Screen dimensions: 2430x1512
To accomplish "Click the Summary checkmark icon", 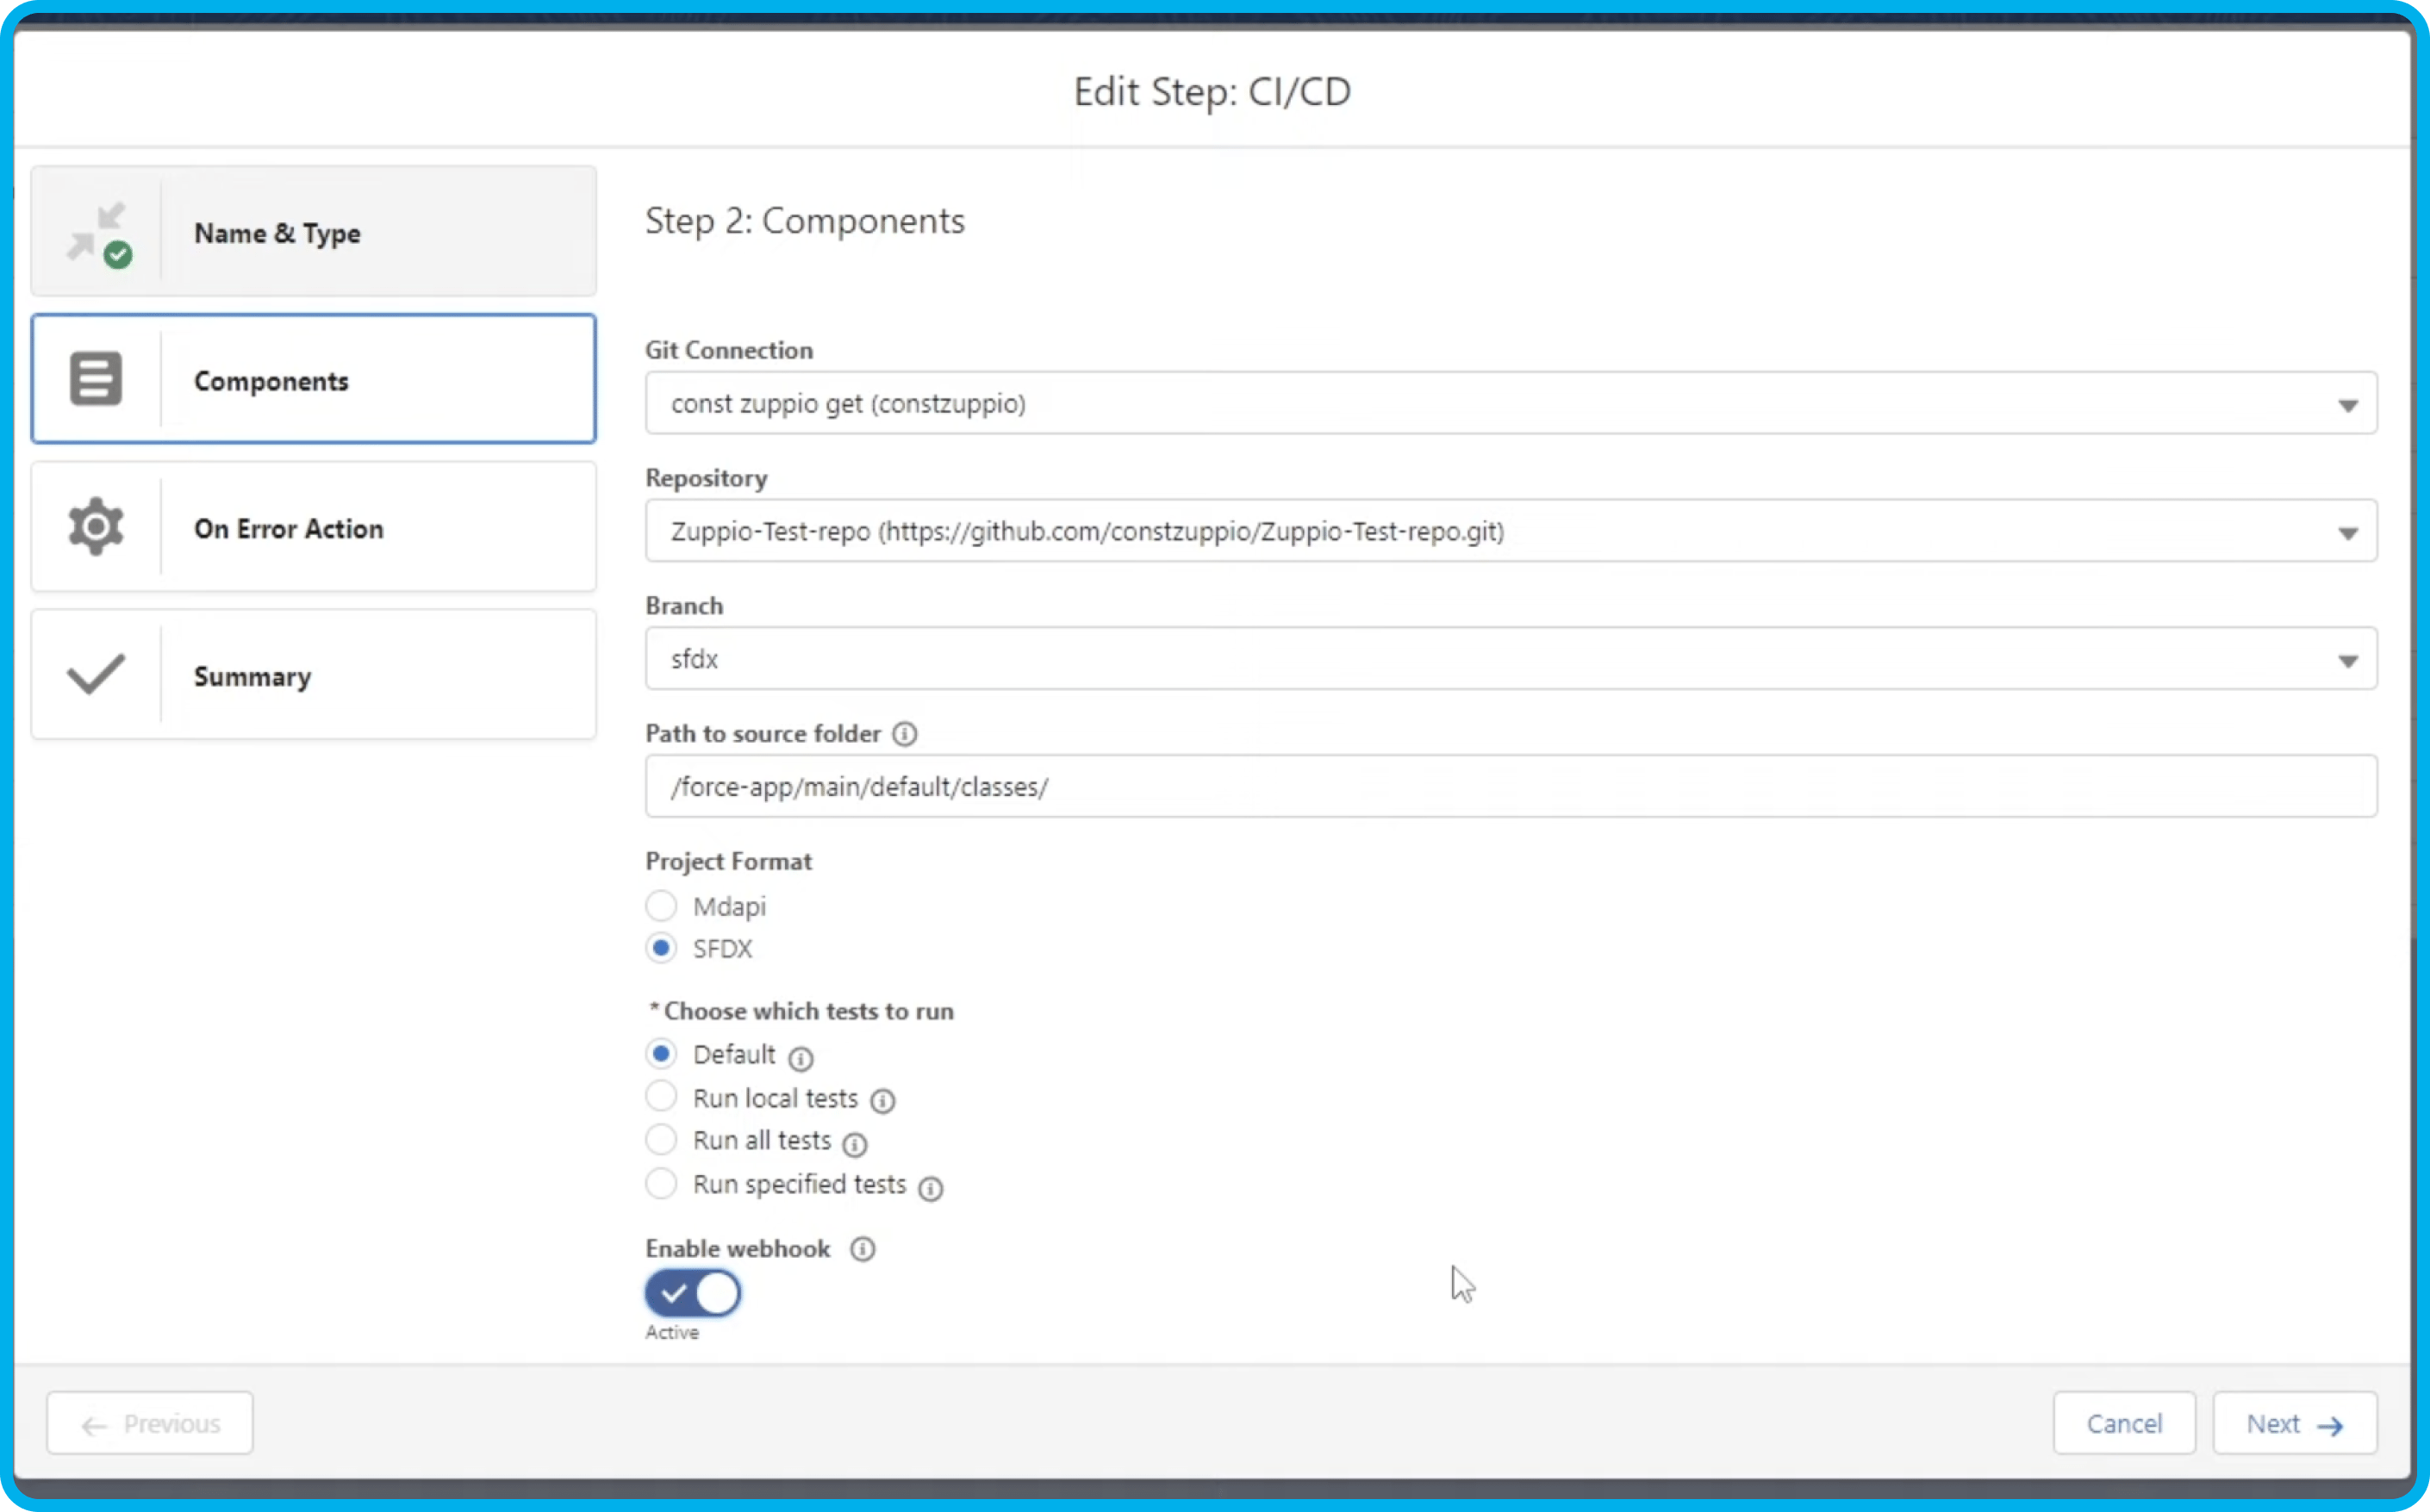I will pyautogui.click(x=94, y=675).
